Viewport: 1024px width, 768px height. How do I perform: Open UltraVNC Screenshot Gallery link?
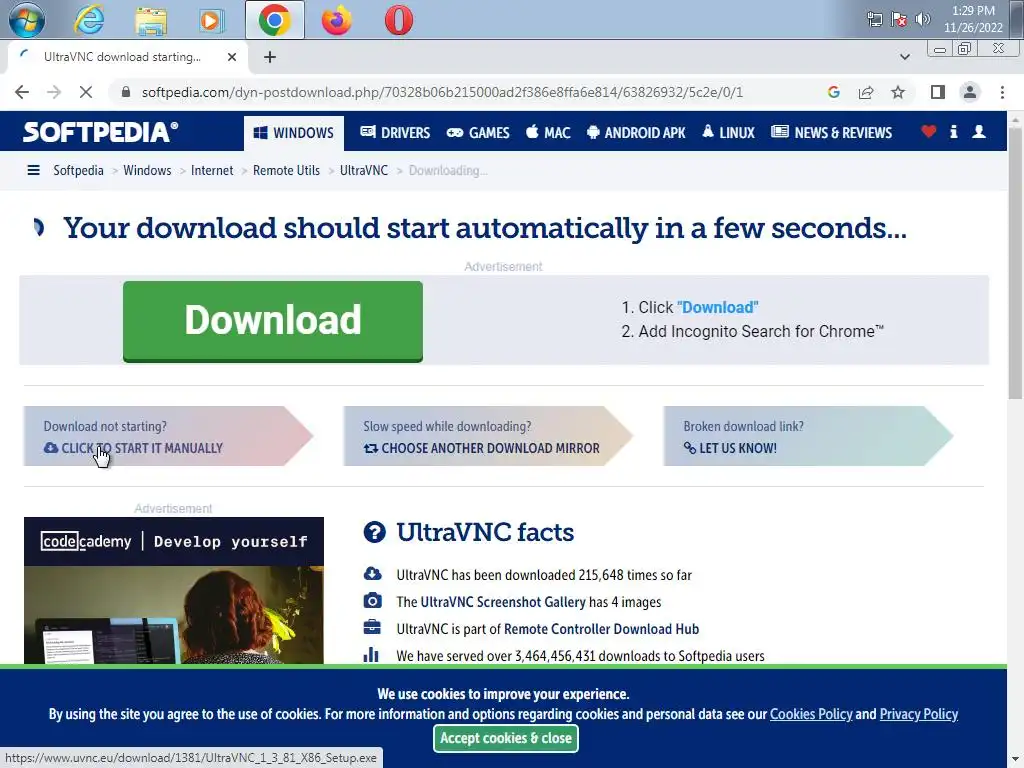click(503, 601)
